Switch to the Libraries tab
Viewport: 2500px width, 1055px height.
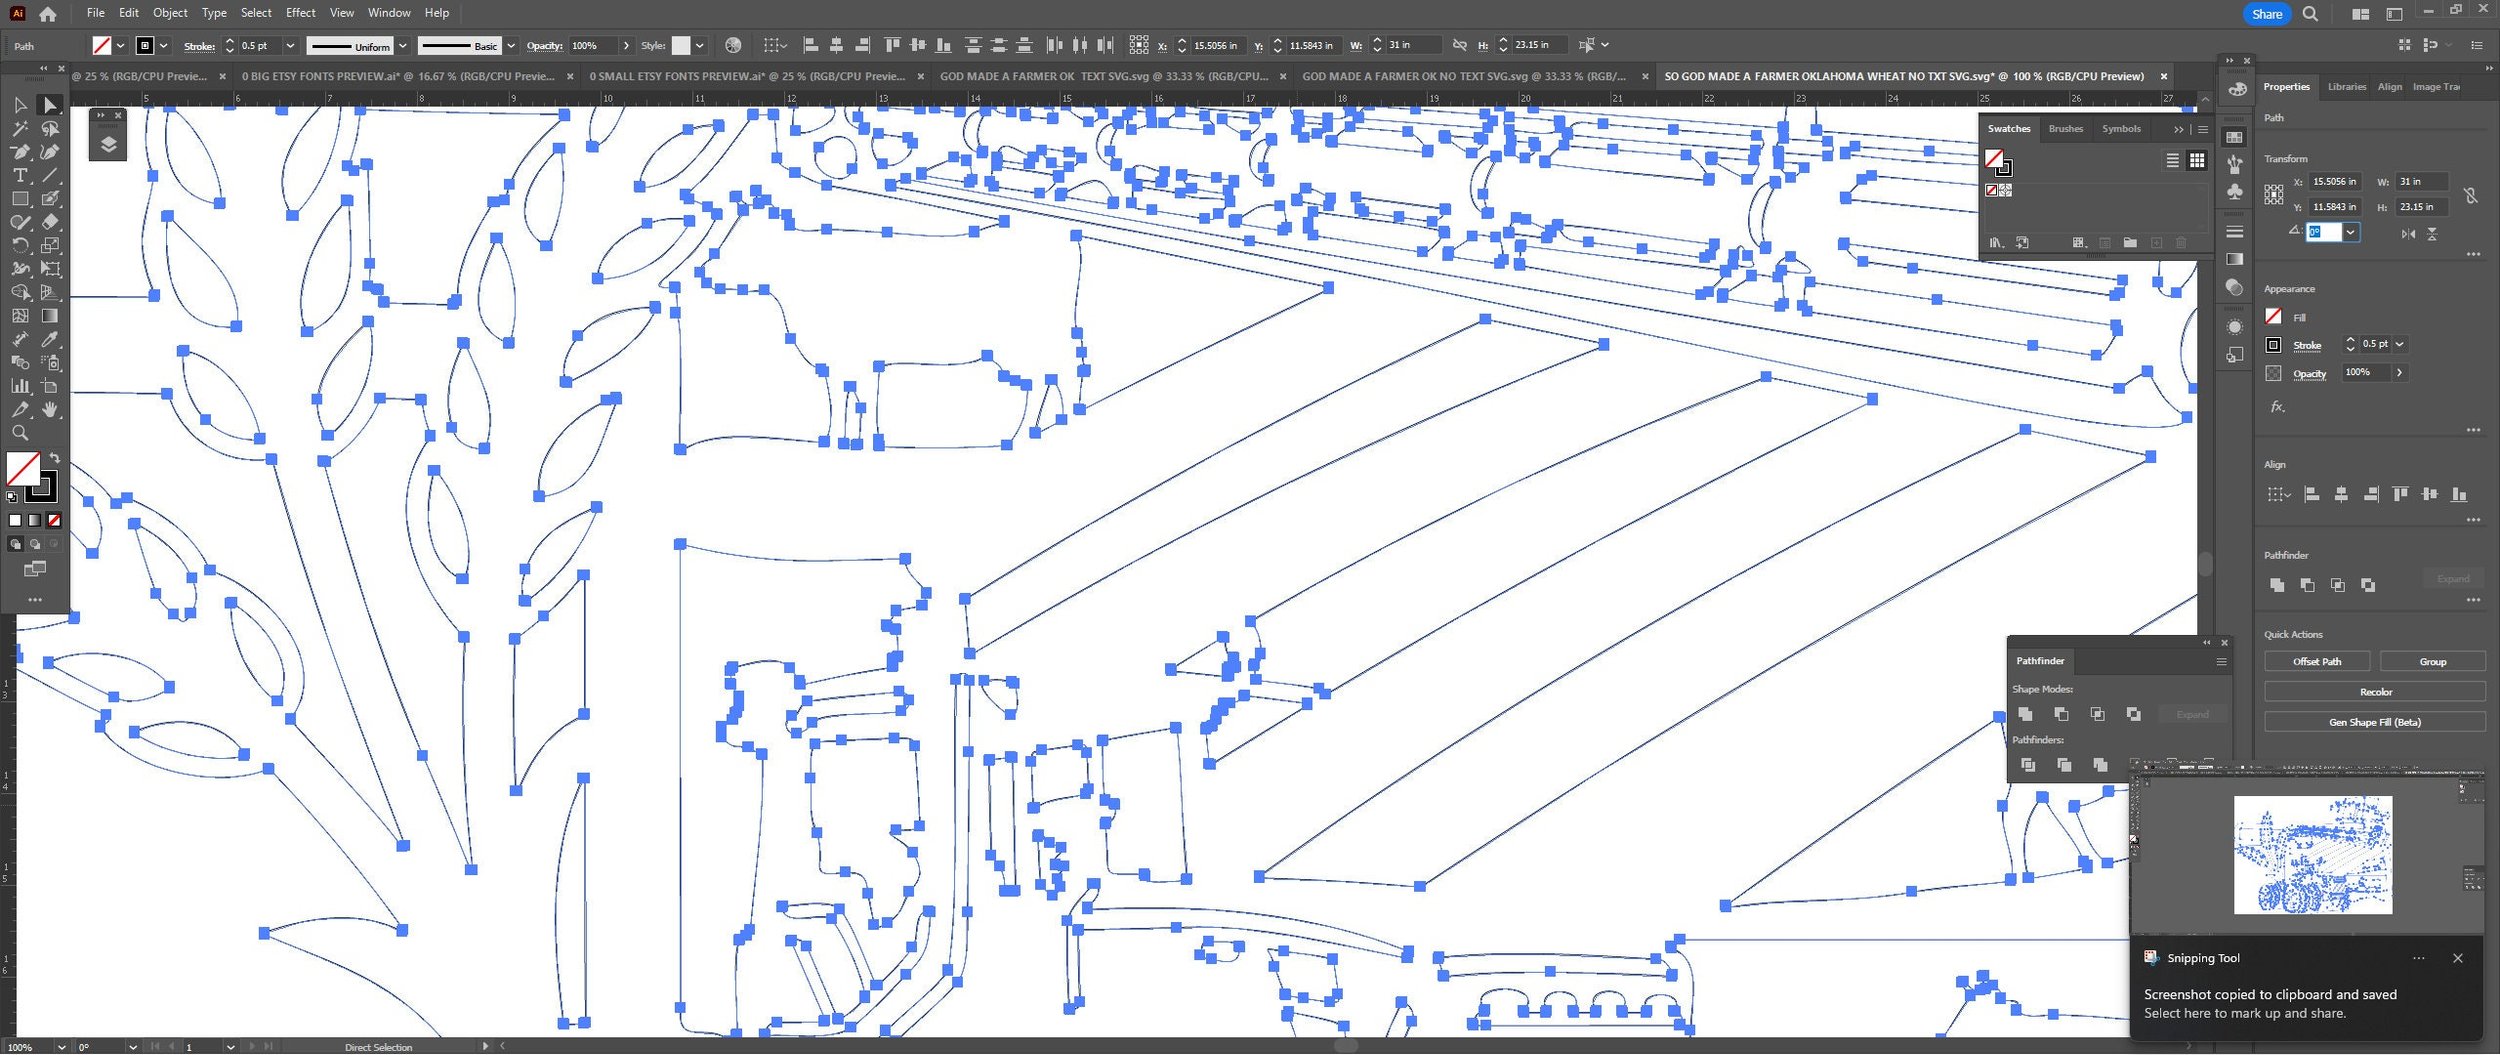(x=2346, y=87)
